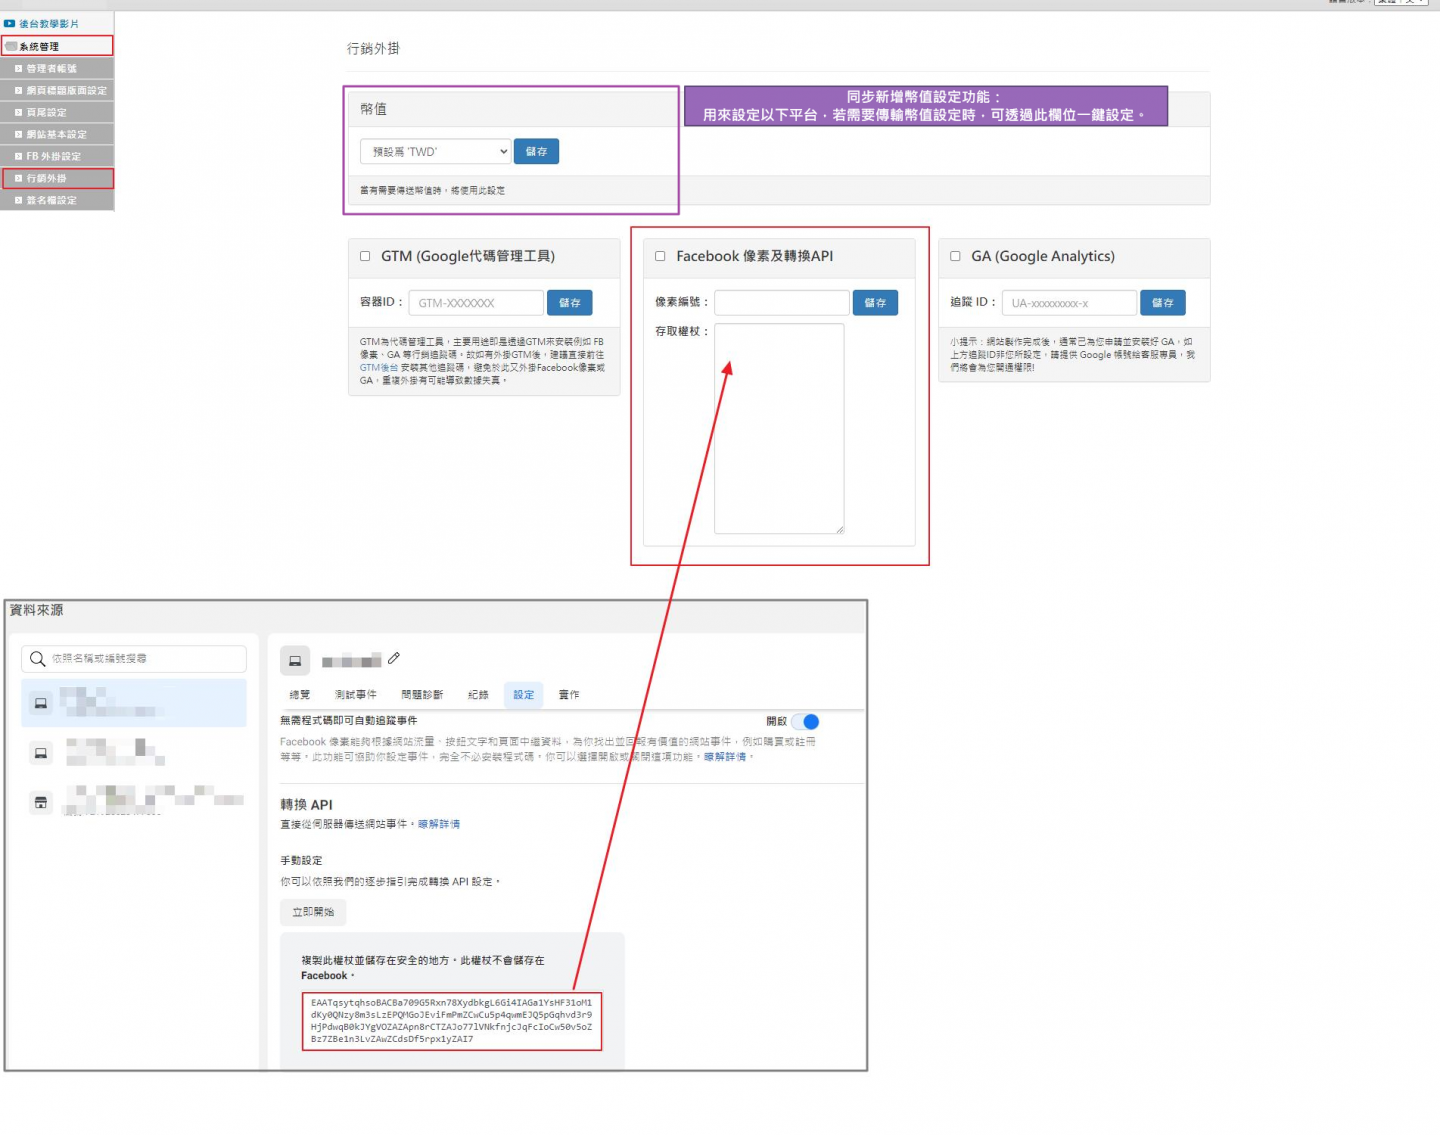Click the 立即開始 button

(x=313, y=911)
